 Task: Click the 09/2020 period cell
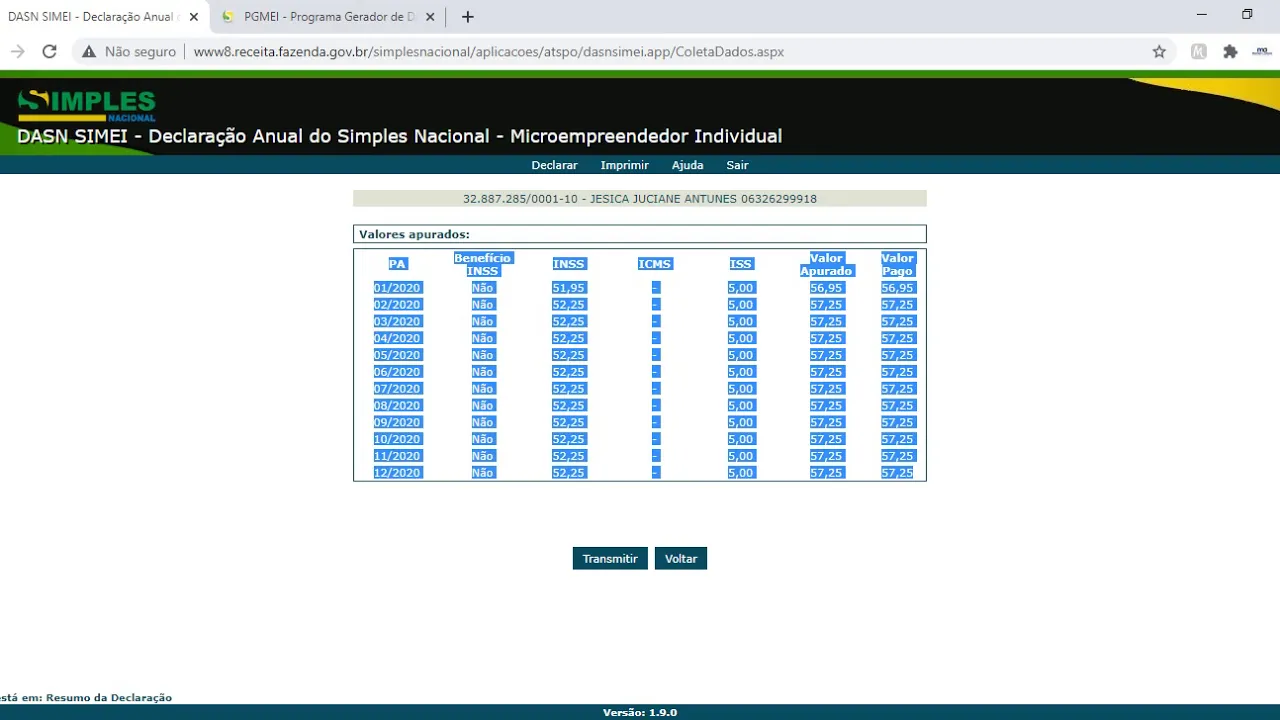[x=398, y=422]
